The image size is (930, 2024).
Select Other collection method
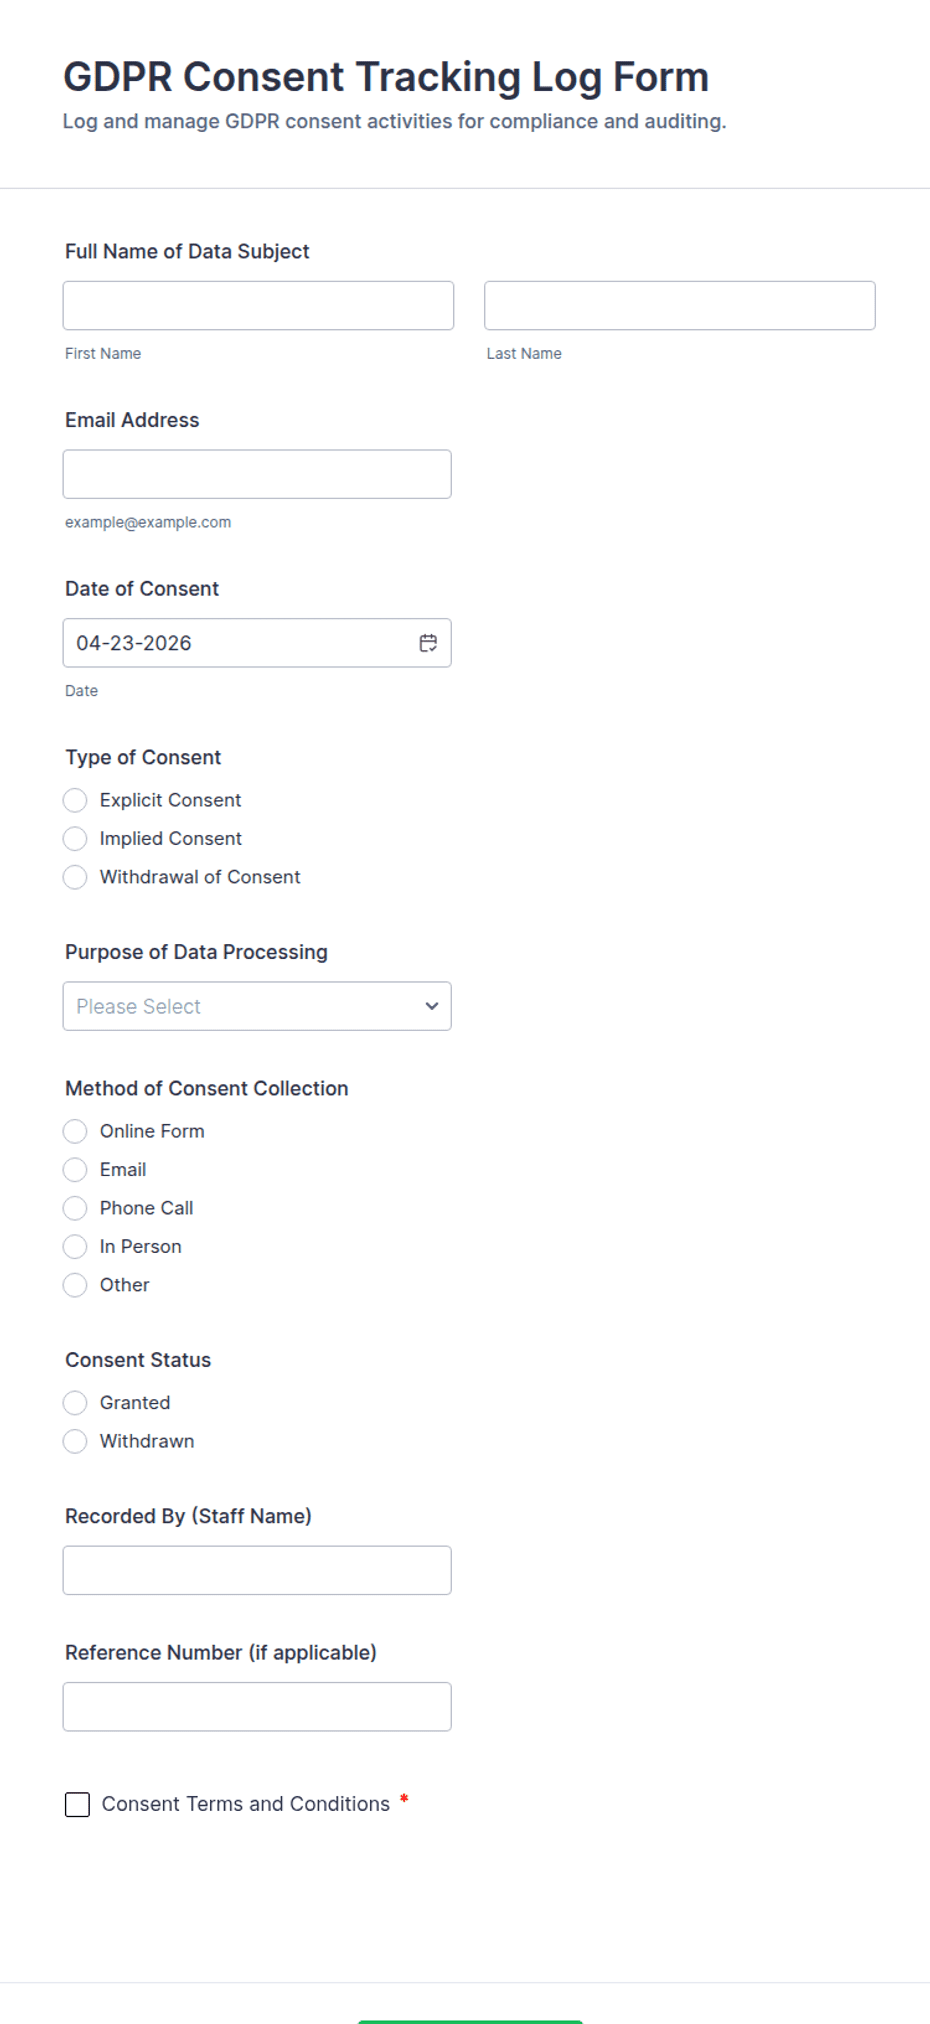(x=75, y=1285)
